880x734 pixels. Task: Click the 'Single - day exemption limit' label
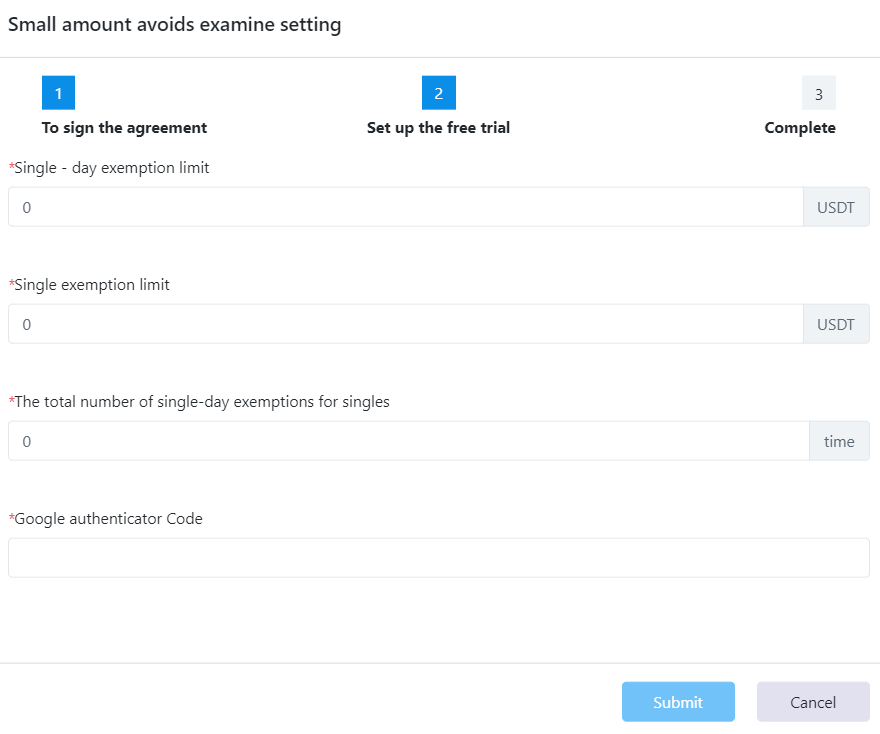(x=109, y=168)
